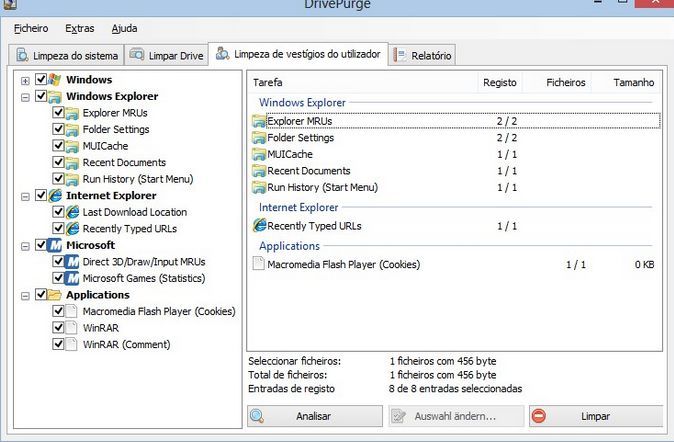Click the Auswahl ändern... button

[456, 416]
